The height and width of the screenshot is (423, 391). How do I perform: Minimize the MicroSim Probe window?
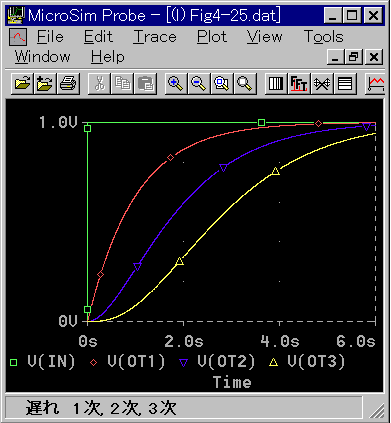(333, 15)
